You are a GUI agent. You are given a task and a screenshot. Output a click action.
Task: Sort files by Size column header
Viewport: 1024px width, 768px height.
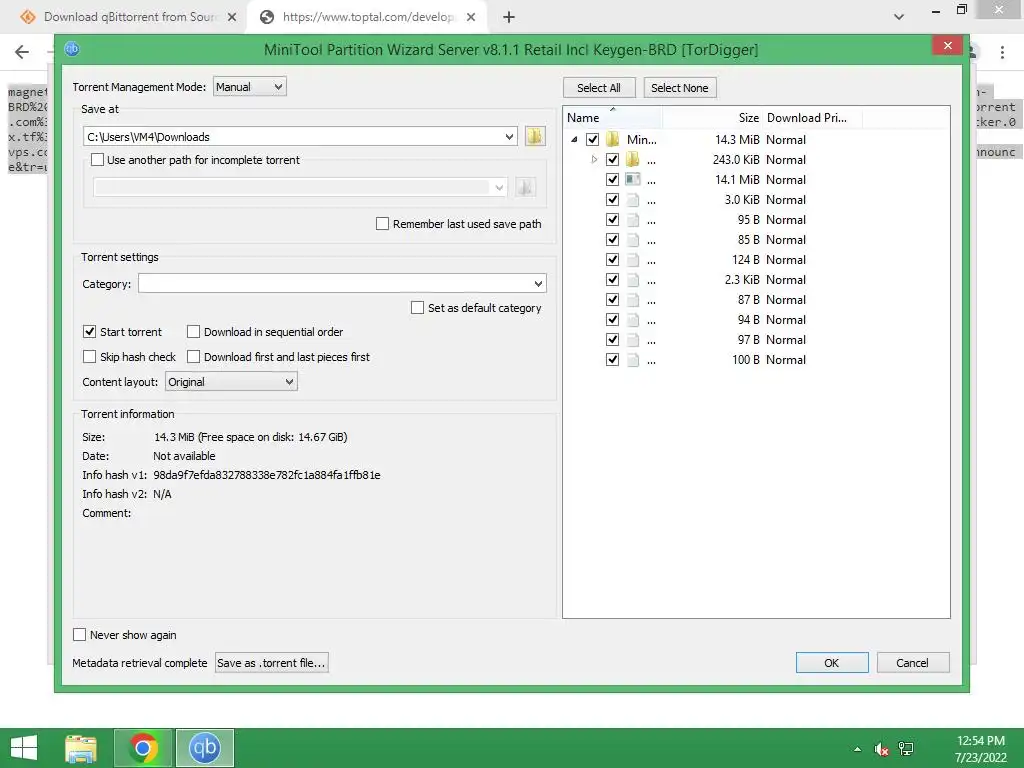point(712,118)
